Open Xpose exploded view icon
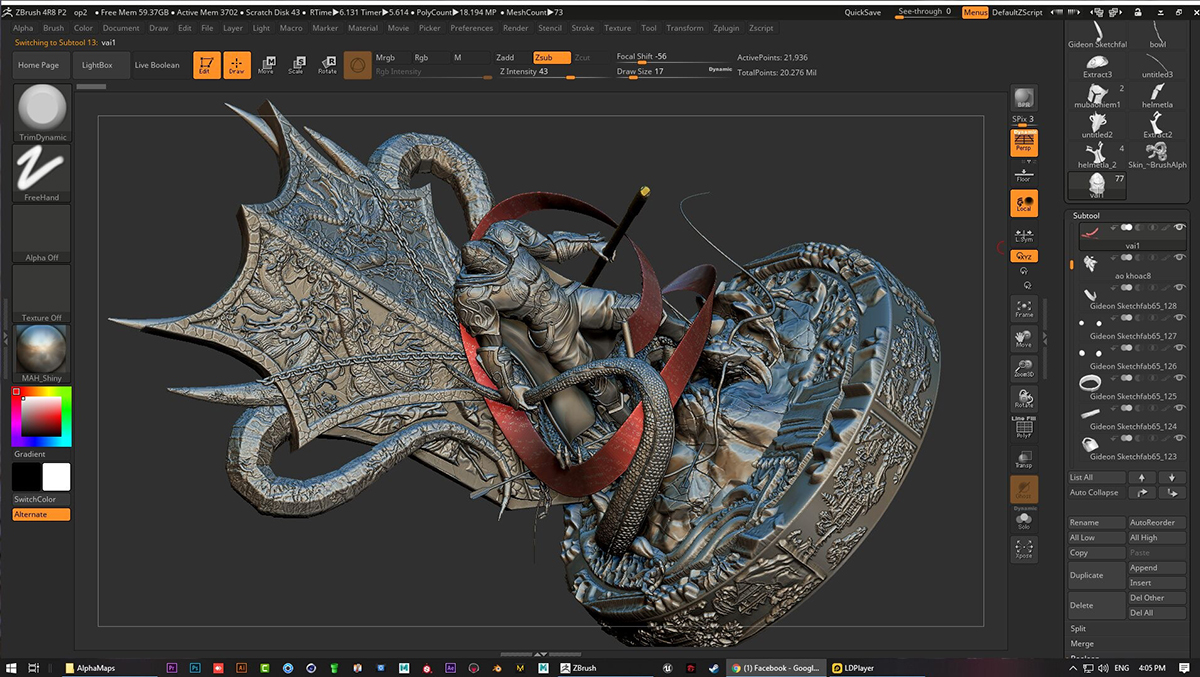1200x677 pixels. 1023,549
